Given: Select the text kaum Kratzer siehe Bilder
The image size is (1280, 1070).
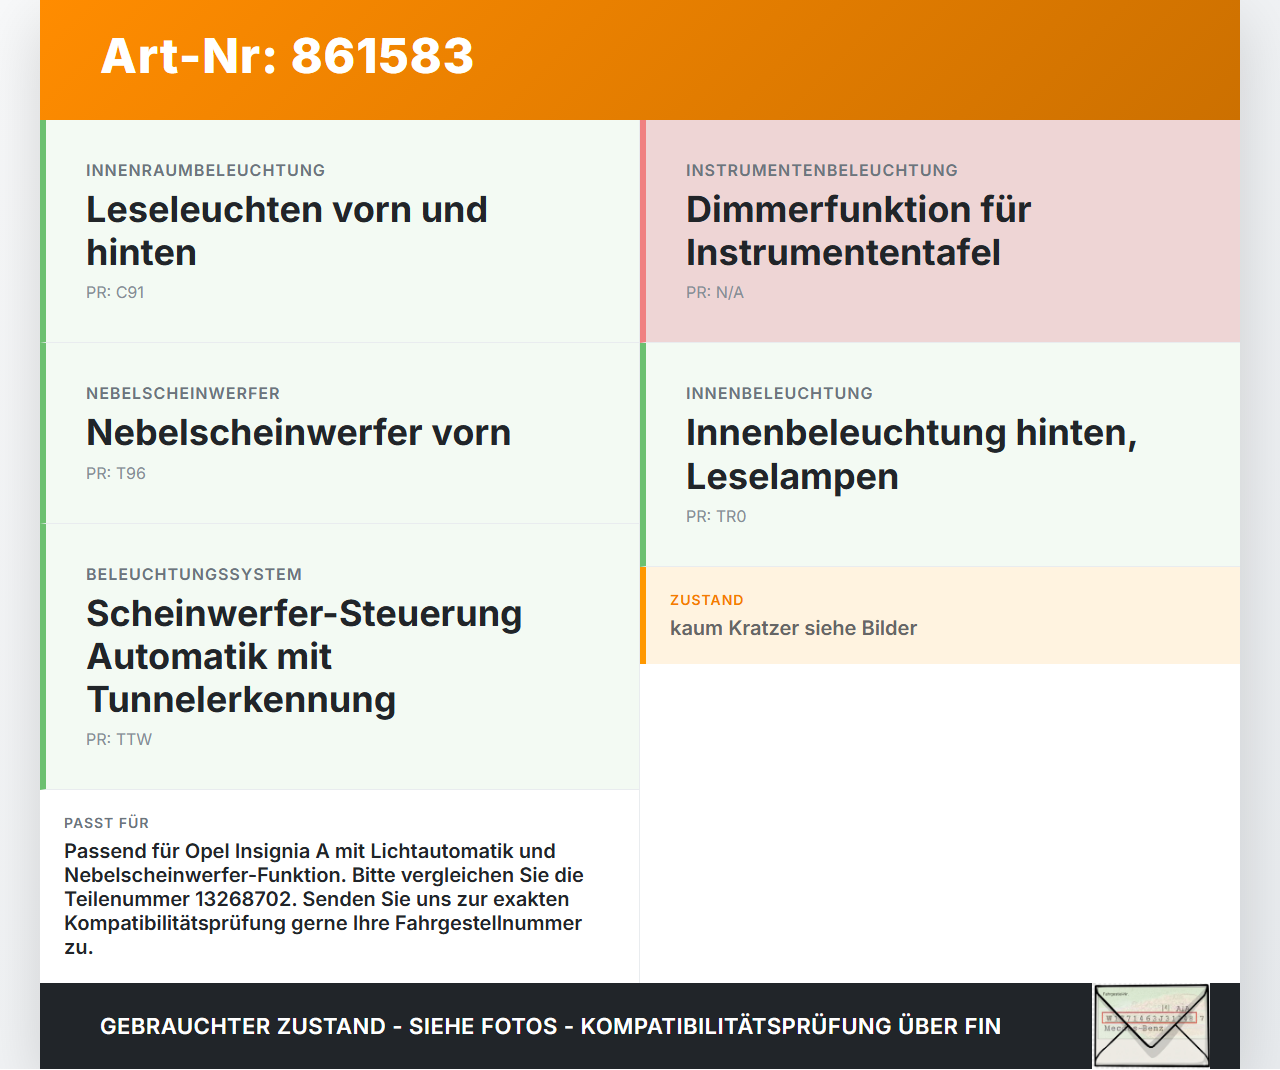Looking at the screenshot, I should (794, 628).
